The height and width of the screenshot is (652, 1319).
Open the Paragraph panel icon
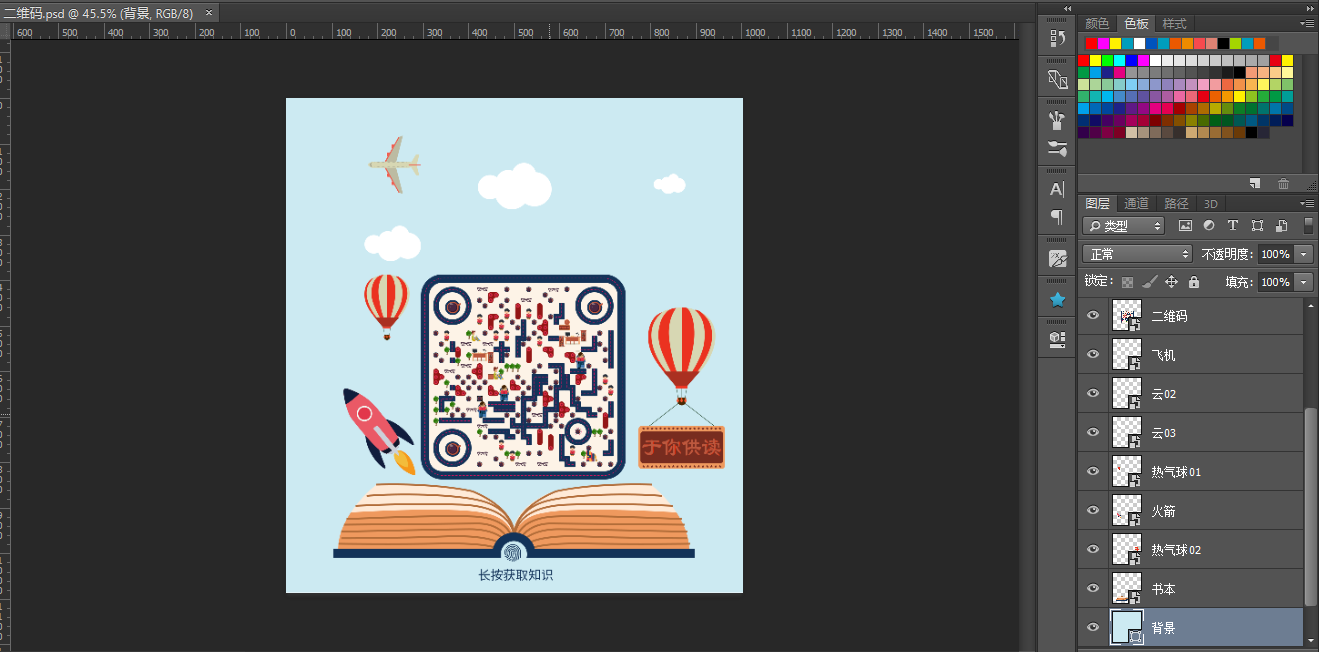(1057, 217)
